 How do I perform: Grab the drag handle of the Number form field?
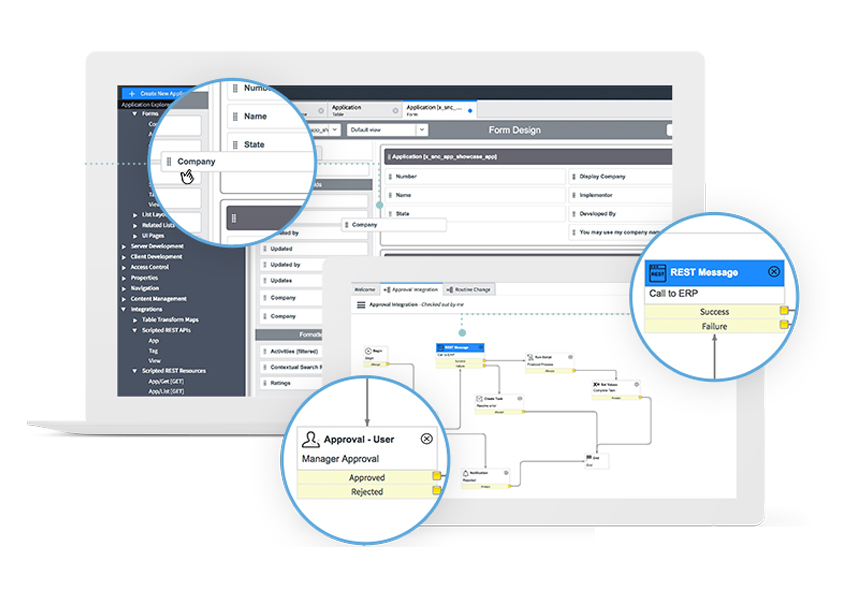390,177
